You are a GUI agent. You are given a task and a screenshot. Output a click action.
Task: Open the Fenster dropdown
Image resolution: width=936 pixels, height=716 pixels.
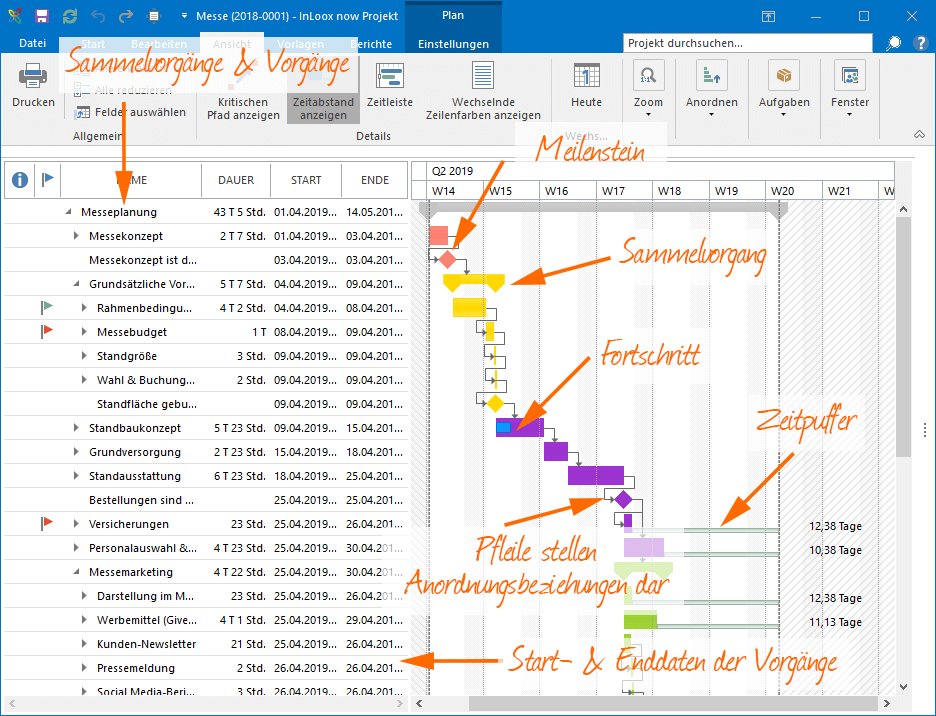(849, 90)
